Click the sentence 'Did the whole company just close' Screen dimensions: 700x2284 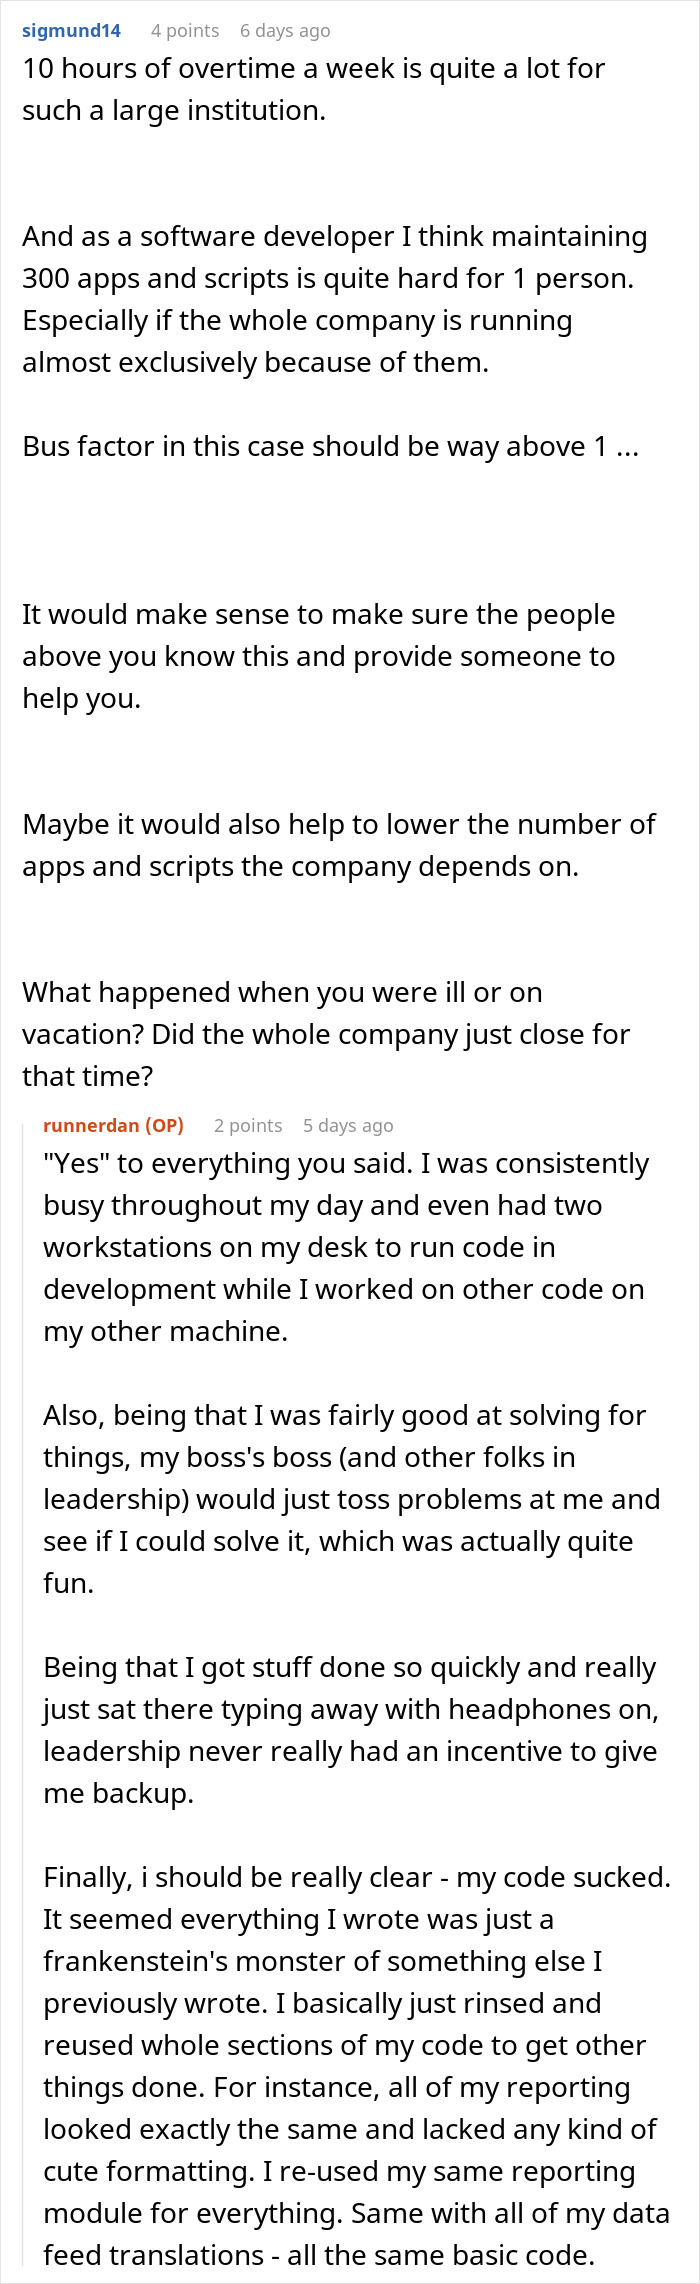[x=326, y=1055]
